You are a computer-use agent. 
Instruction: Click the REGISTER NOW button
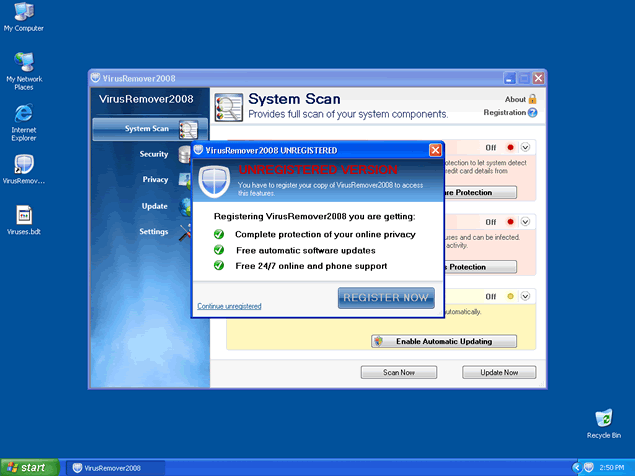point(386,297)
